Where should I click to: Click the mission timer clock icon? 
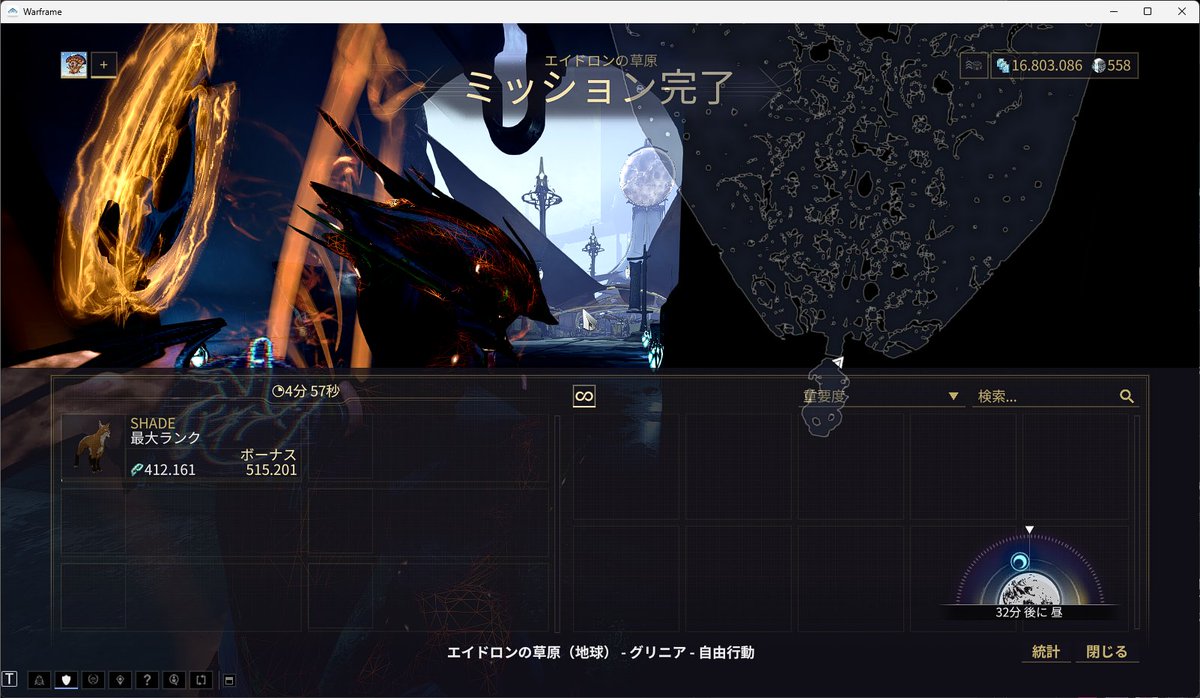point(278,392)
